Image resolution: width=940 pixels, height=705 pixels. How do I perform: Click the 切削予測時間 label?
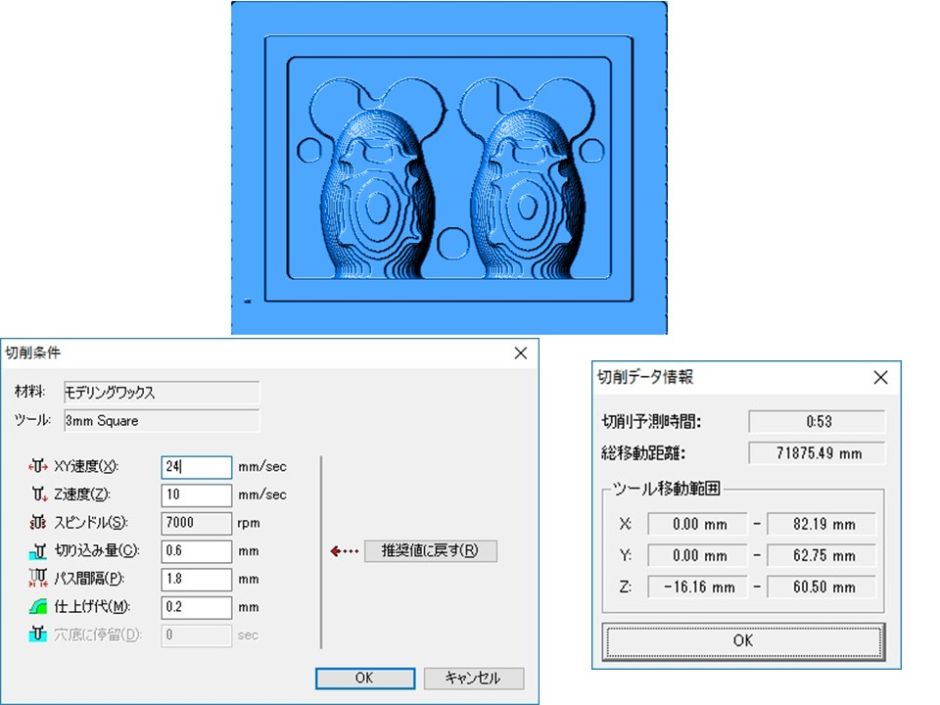click(651, 421)
